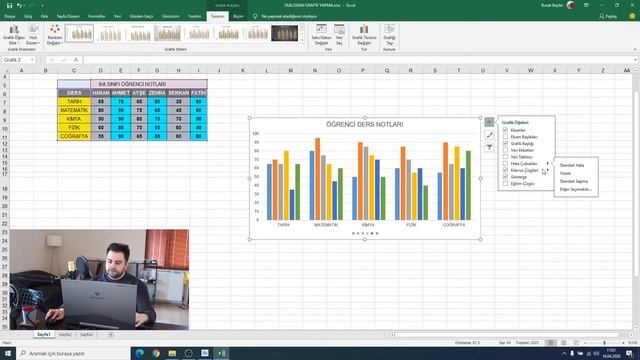Click the insert function fx icon
The image size is (640, 360).
click(76, 60)
